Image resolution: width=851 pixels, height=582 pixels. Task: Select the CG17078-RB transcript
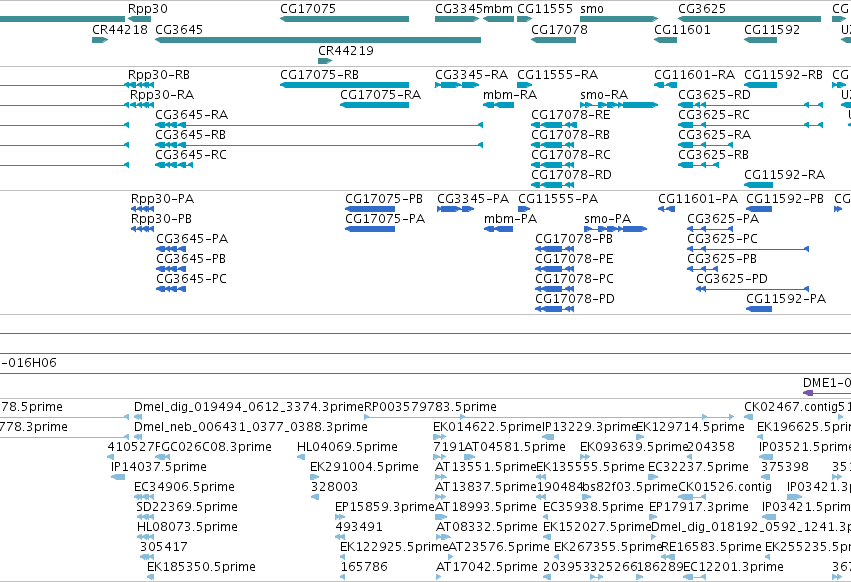552,145
